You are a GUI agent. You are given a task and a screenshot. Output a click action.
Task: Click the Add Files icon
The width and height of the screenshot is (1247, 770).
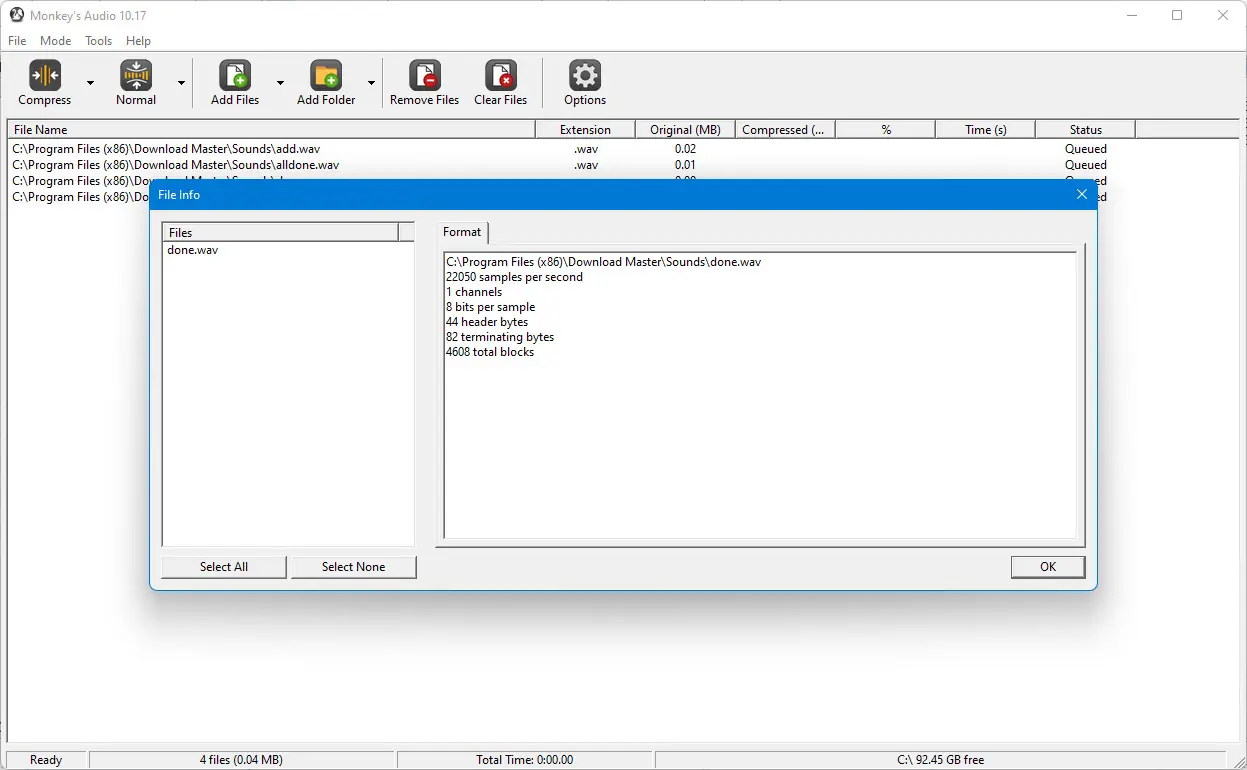tap(235, 76)
